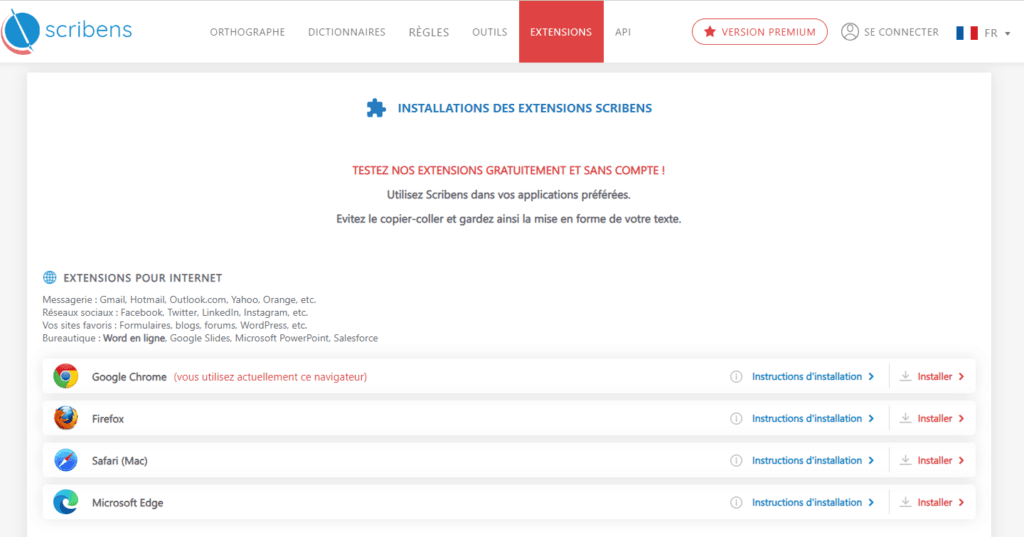The width and height of the screenshot is (1024, 537).
Task: Open Instructions d'installation for Firefox
Action: coord(812,418)
